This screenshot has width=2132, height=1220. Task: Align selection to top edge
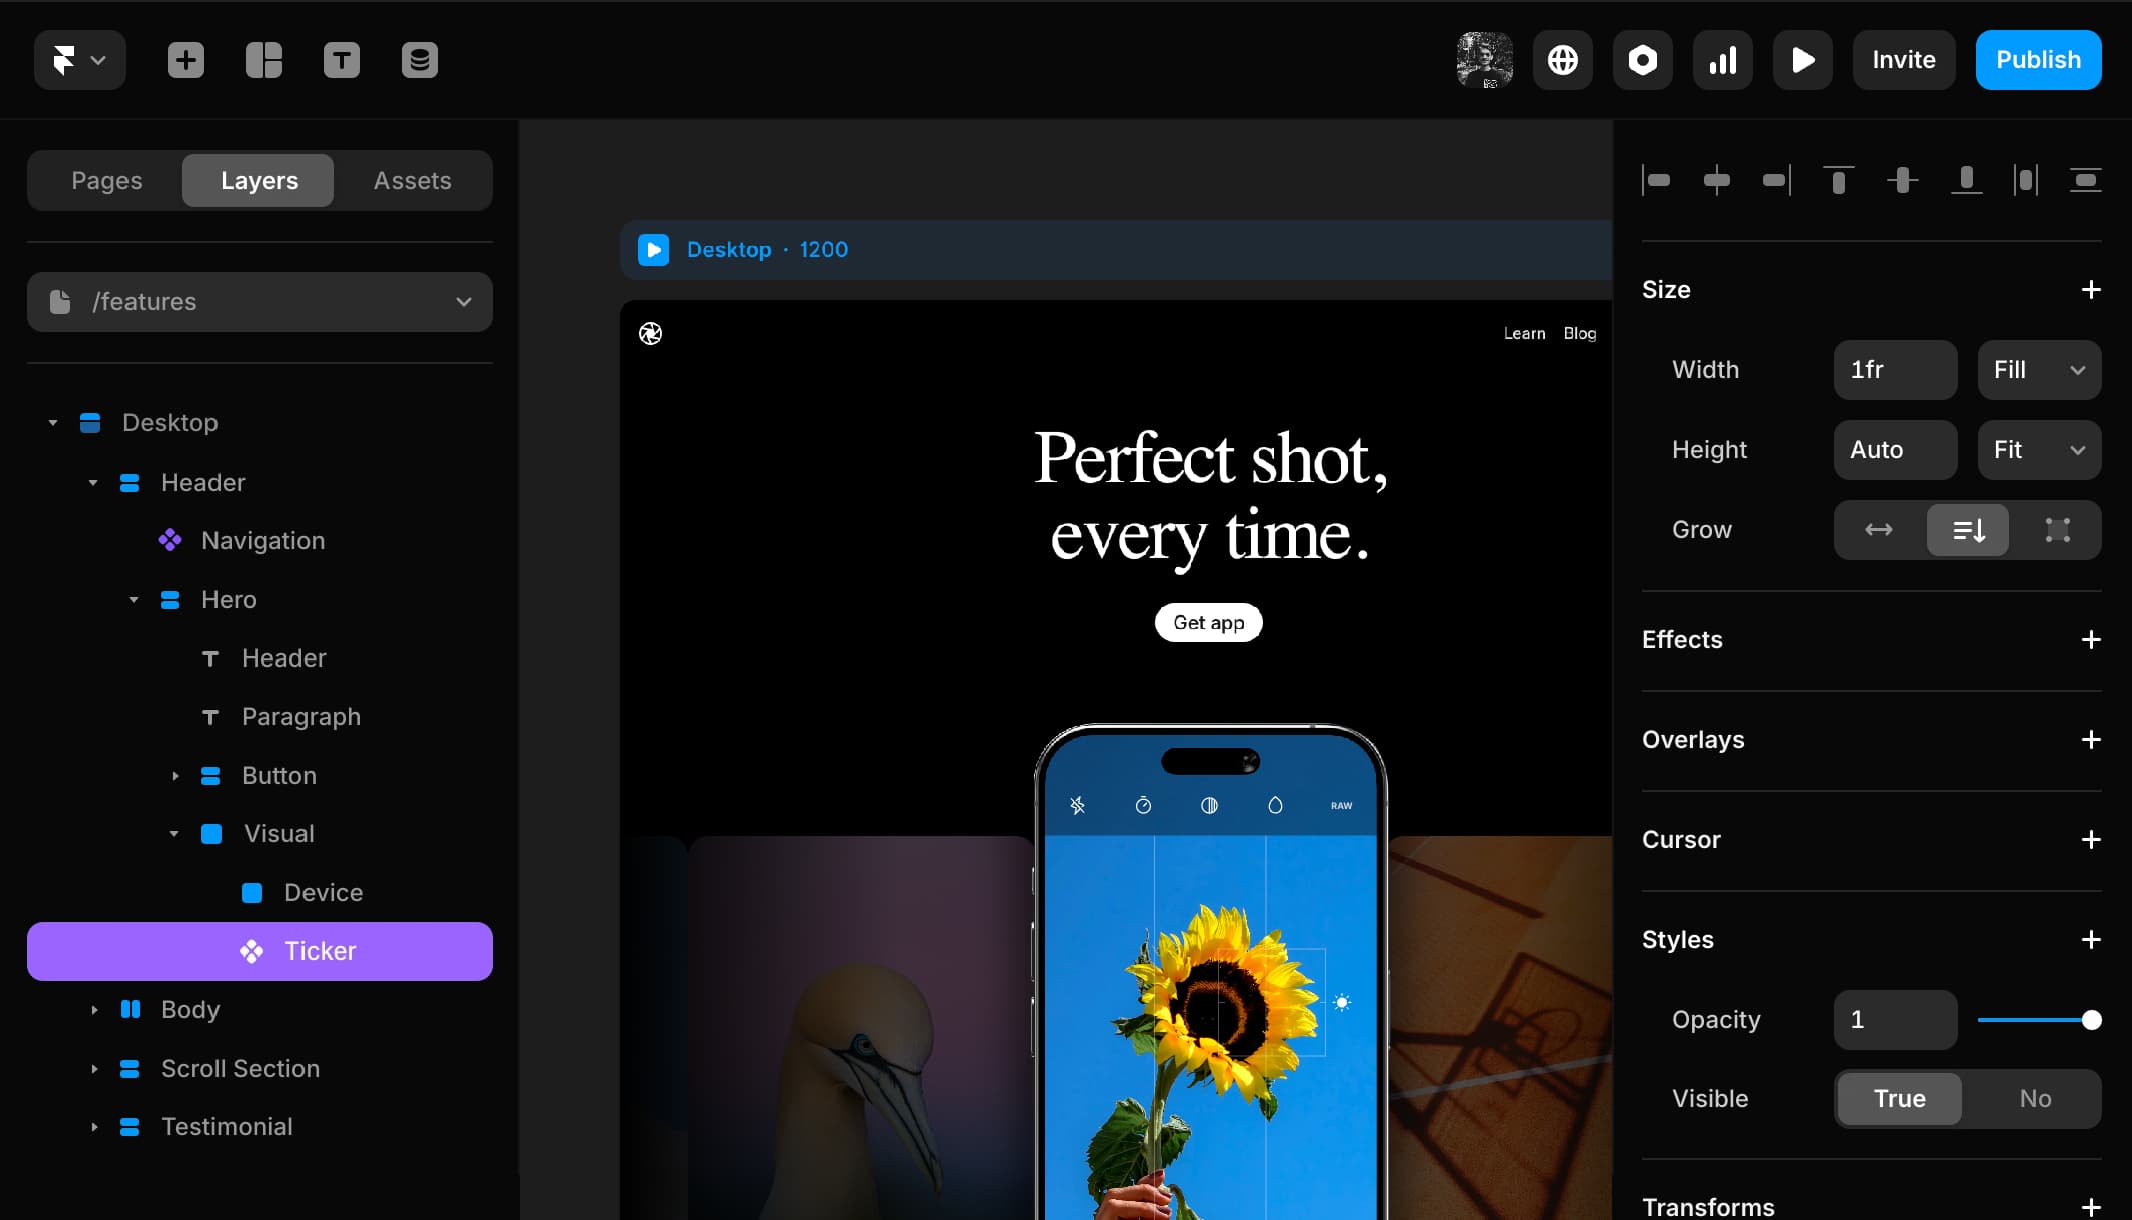(1838, 180)
